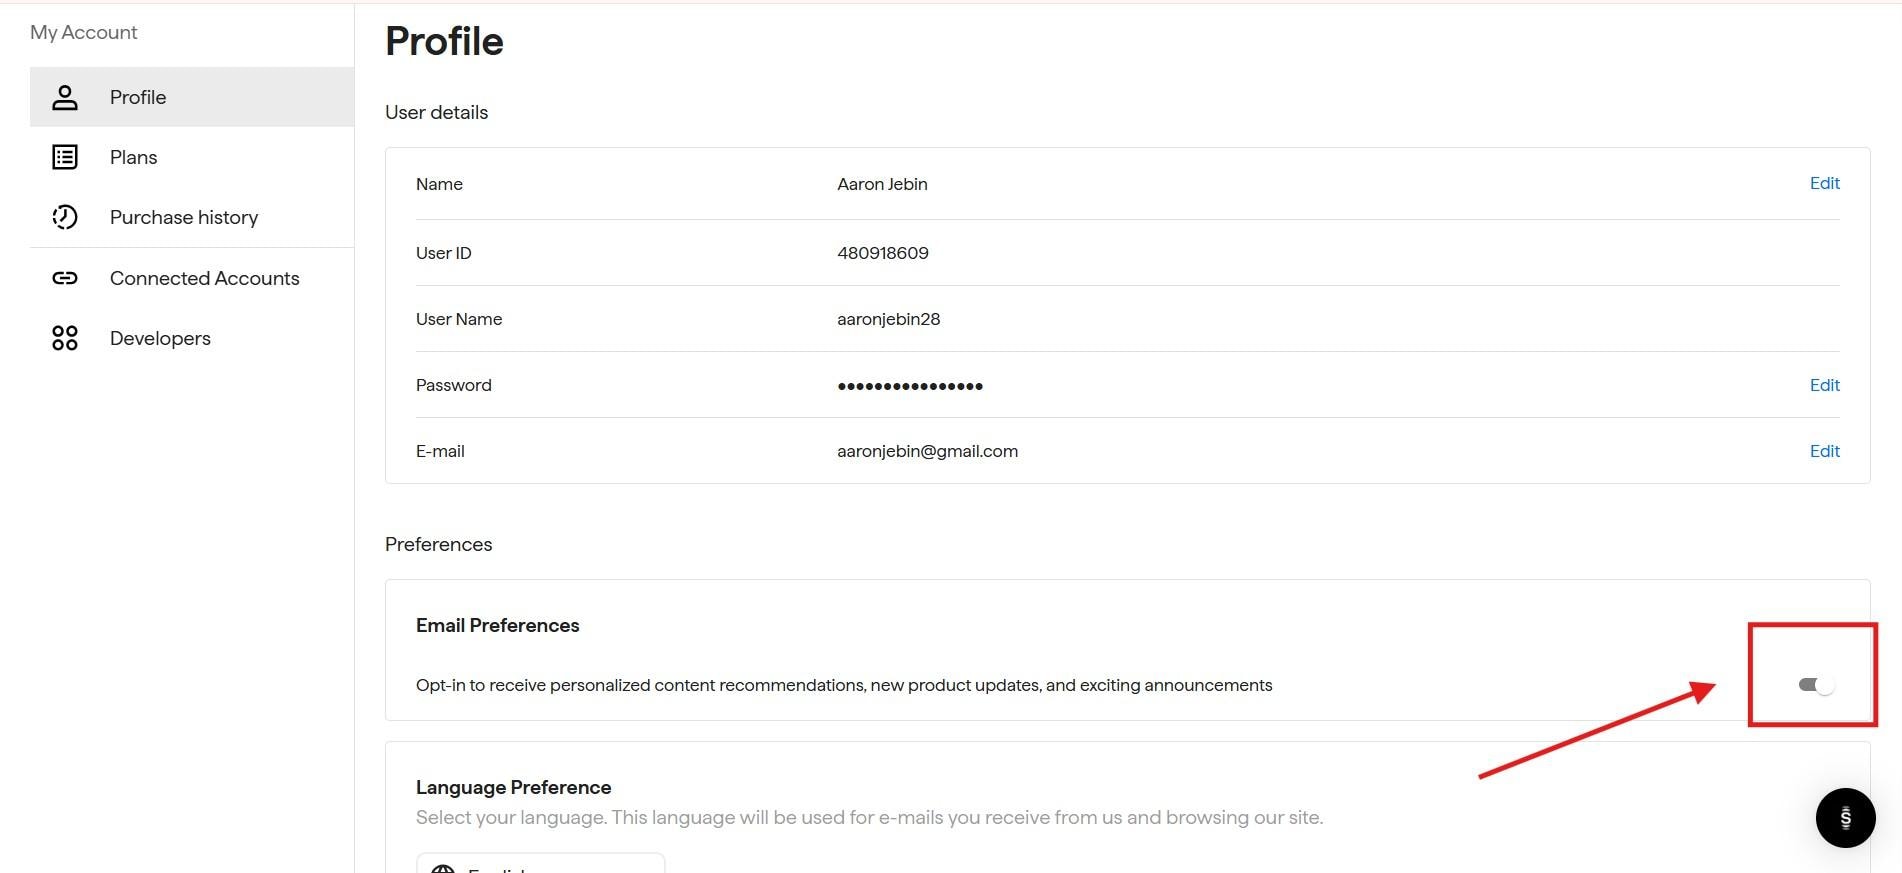Viewport: 1902px width, 873px height.
Task: Open the language dropdown under Language Preference
Action: coord(540,865)
